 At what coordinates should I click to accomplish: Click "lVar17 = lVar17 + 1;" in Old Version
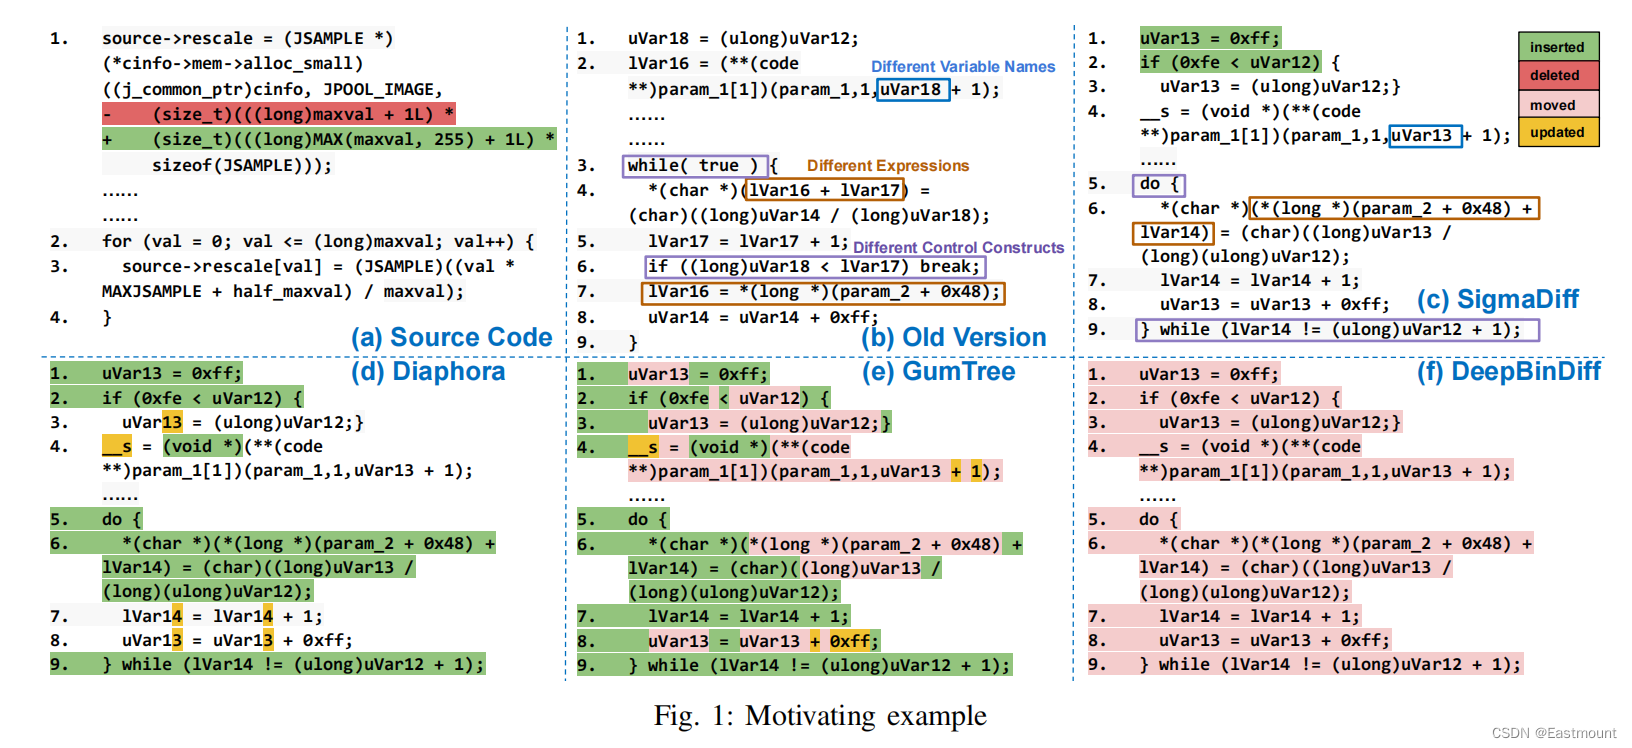748,241
